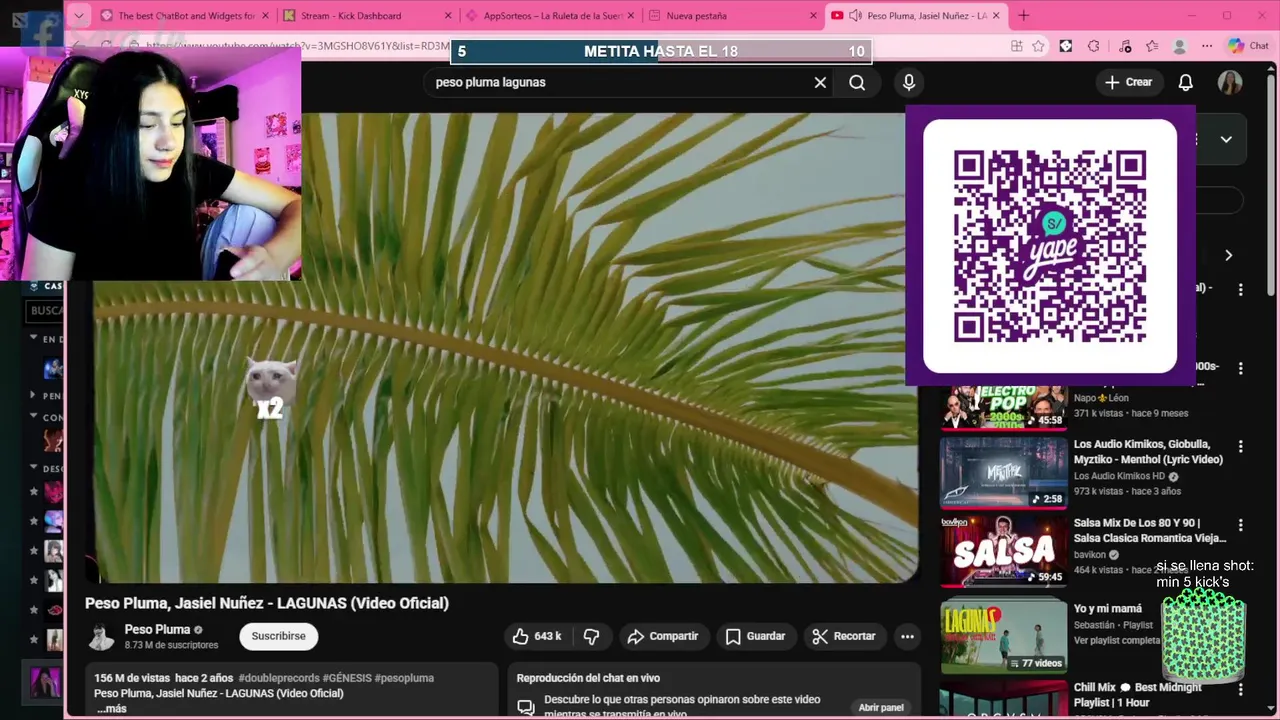
Task: Open a new browser tab
Action: (x=1023, y=15)
